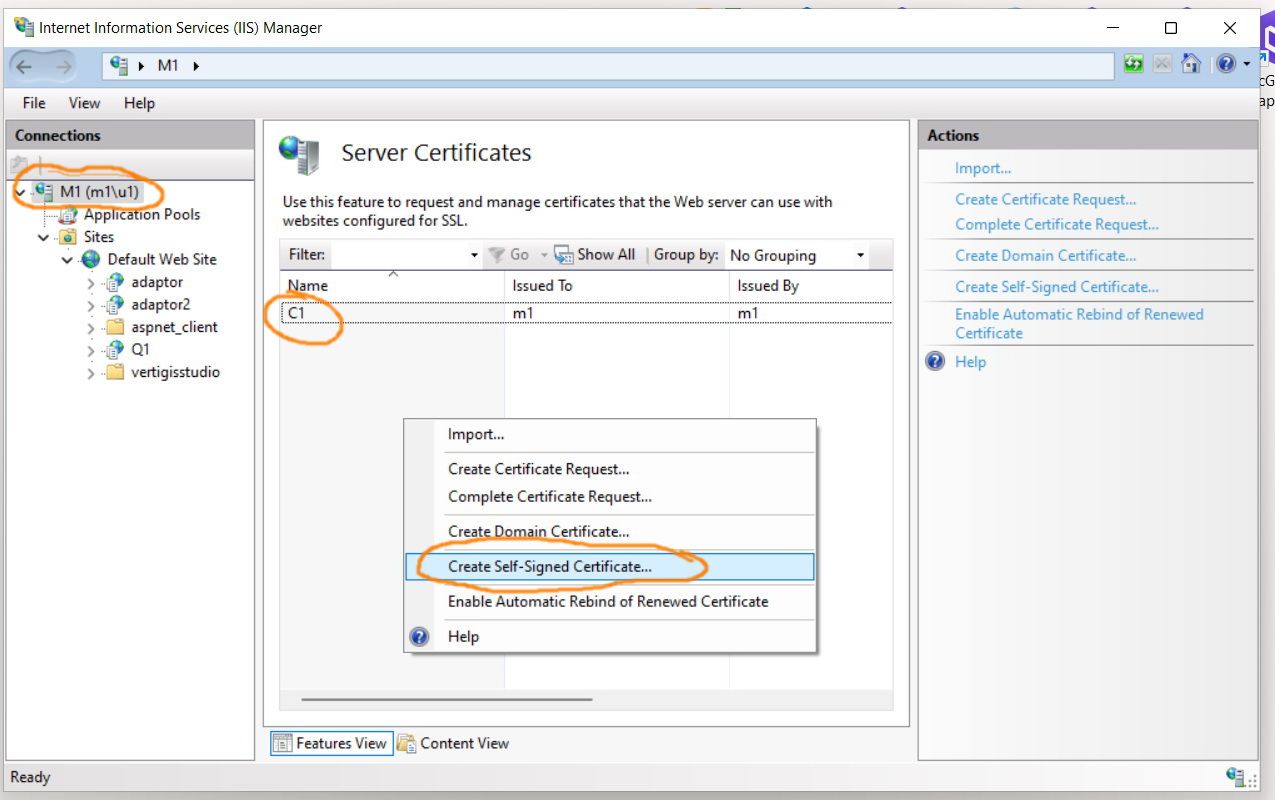Open the Filter dropdown arrow
Viewport: 1275px width, 800px height.
(x=475, y=255)
